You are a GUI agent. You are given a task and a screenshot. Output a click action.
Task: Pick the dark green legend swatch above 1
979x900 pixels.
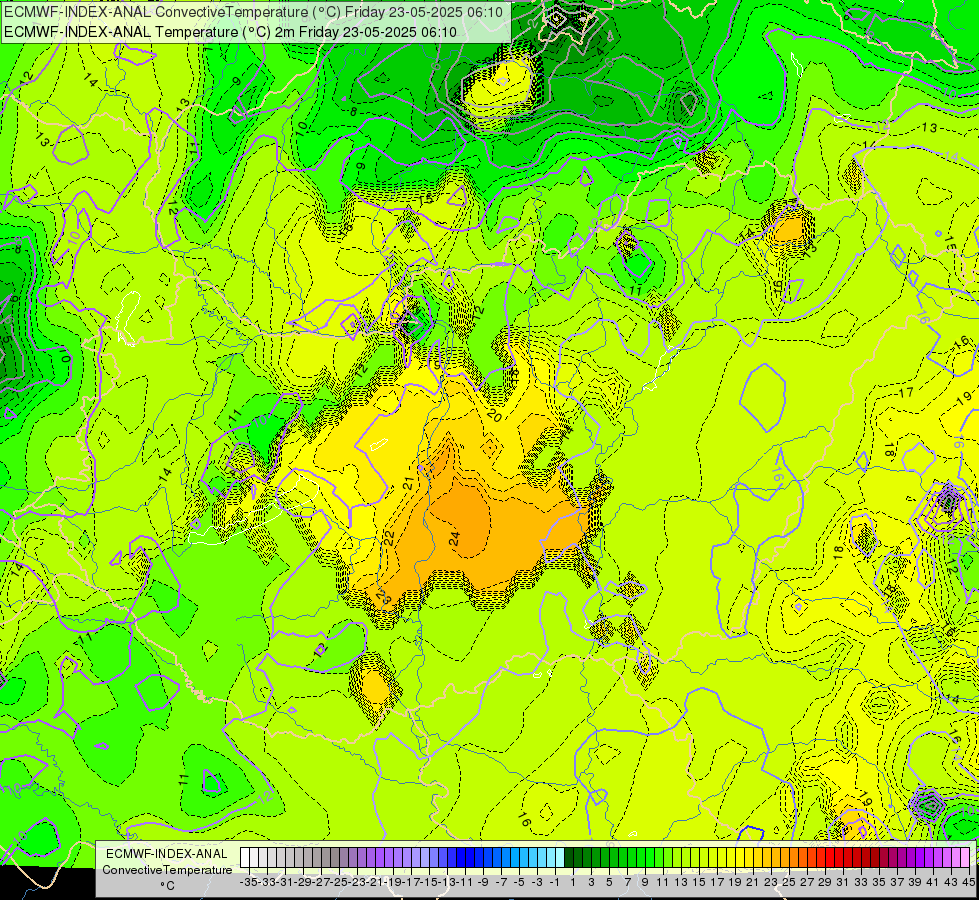pyautogui.click(x=569, y=858)
